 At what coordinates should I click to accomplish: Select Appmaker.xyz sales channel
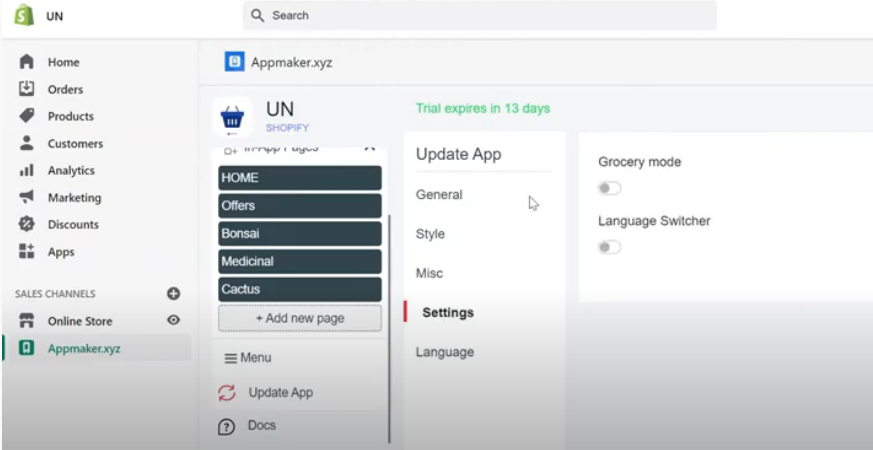(84, 349)
